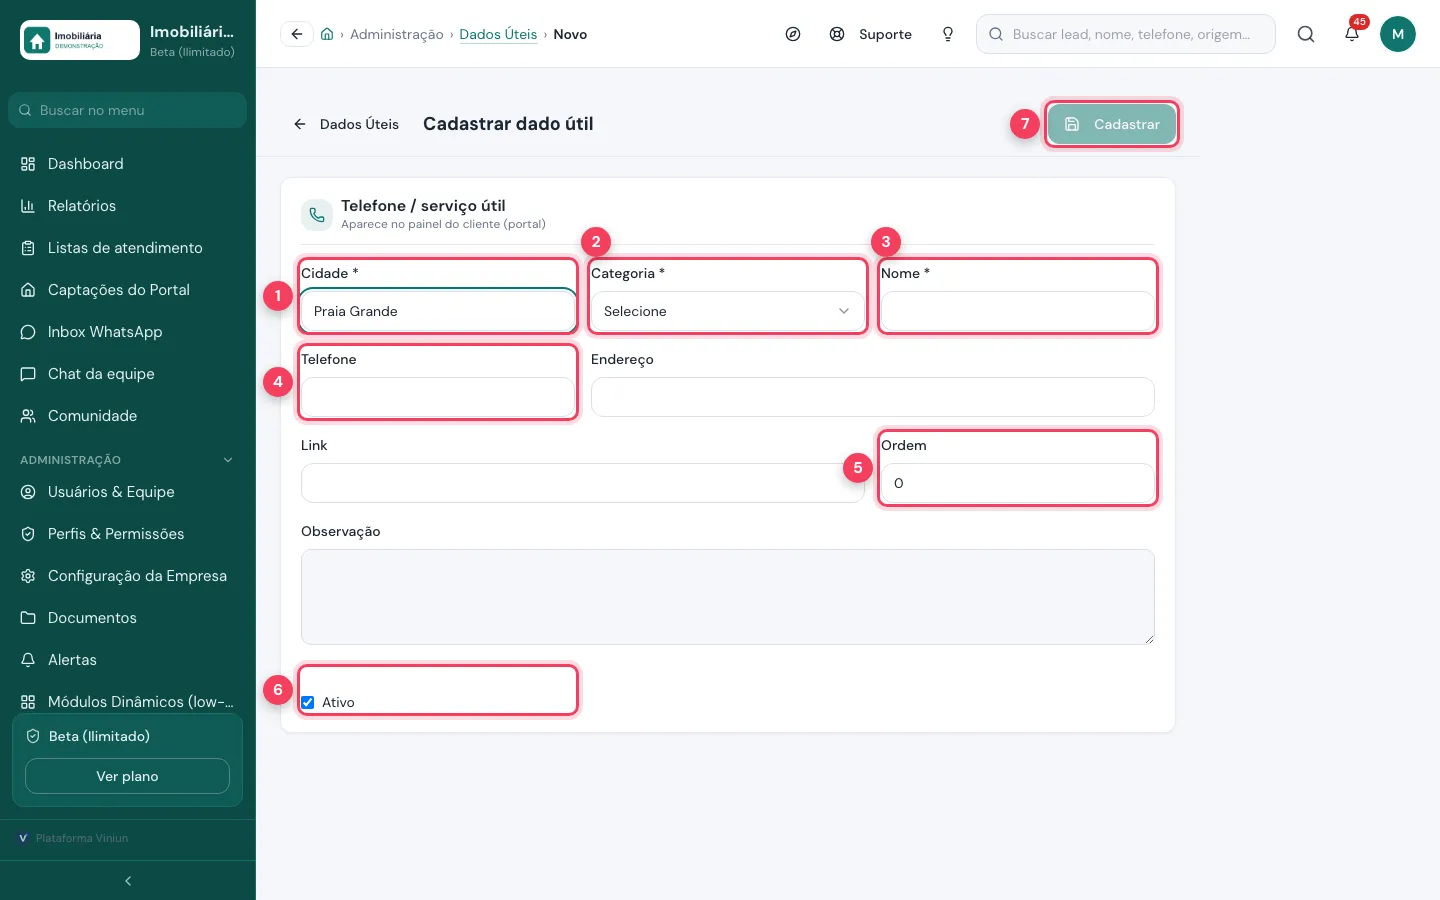Click the Observação text area

click(728, 597)
